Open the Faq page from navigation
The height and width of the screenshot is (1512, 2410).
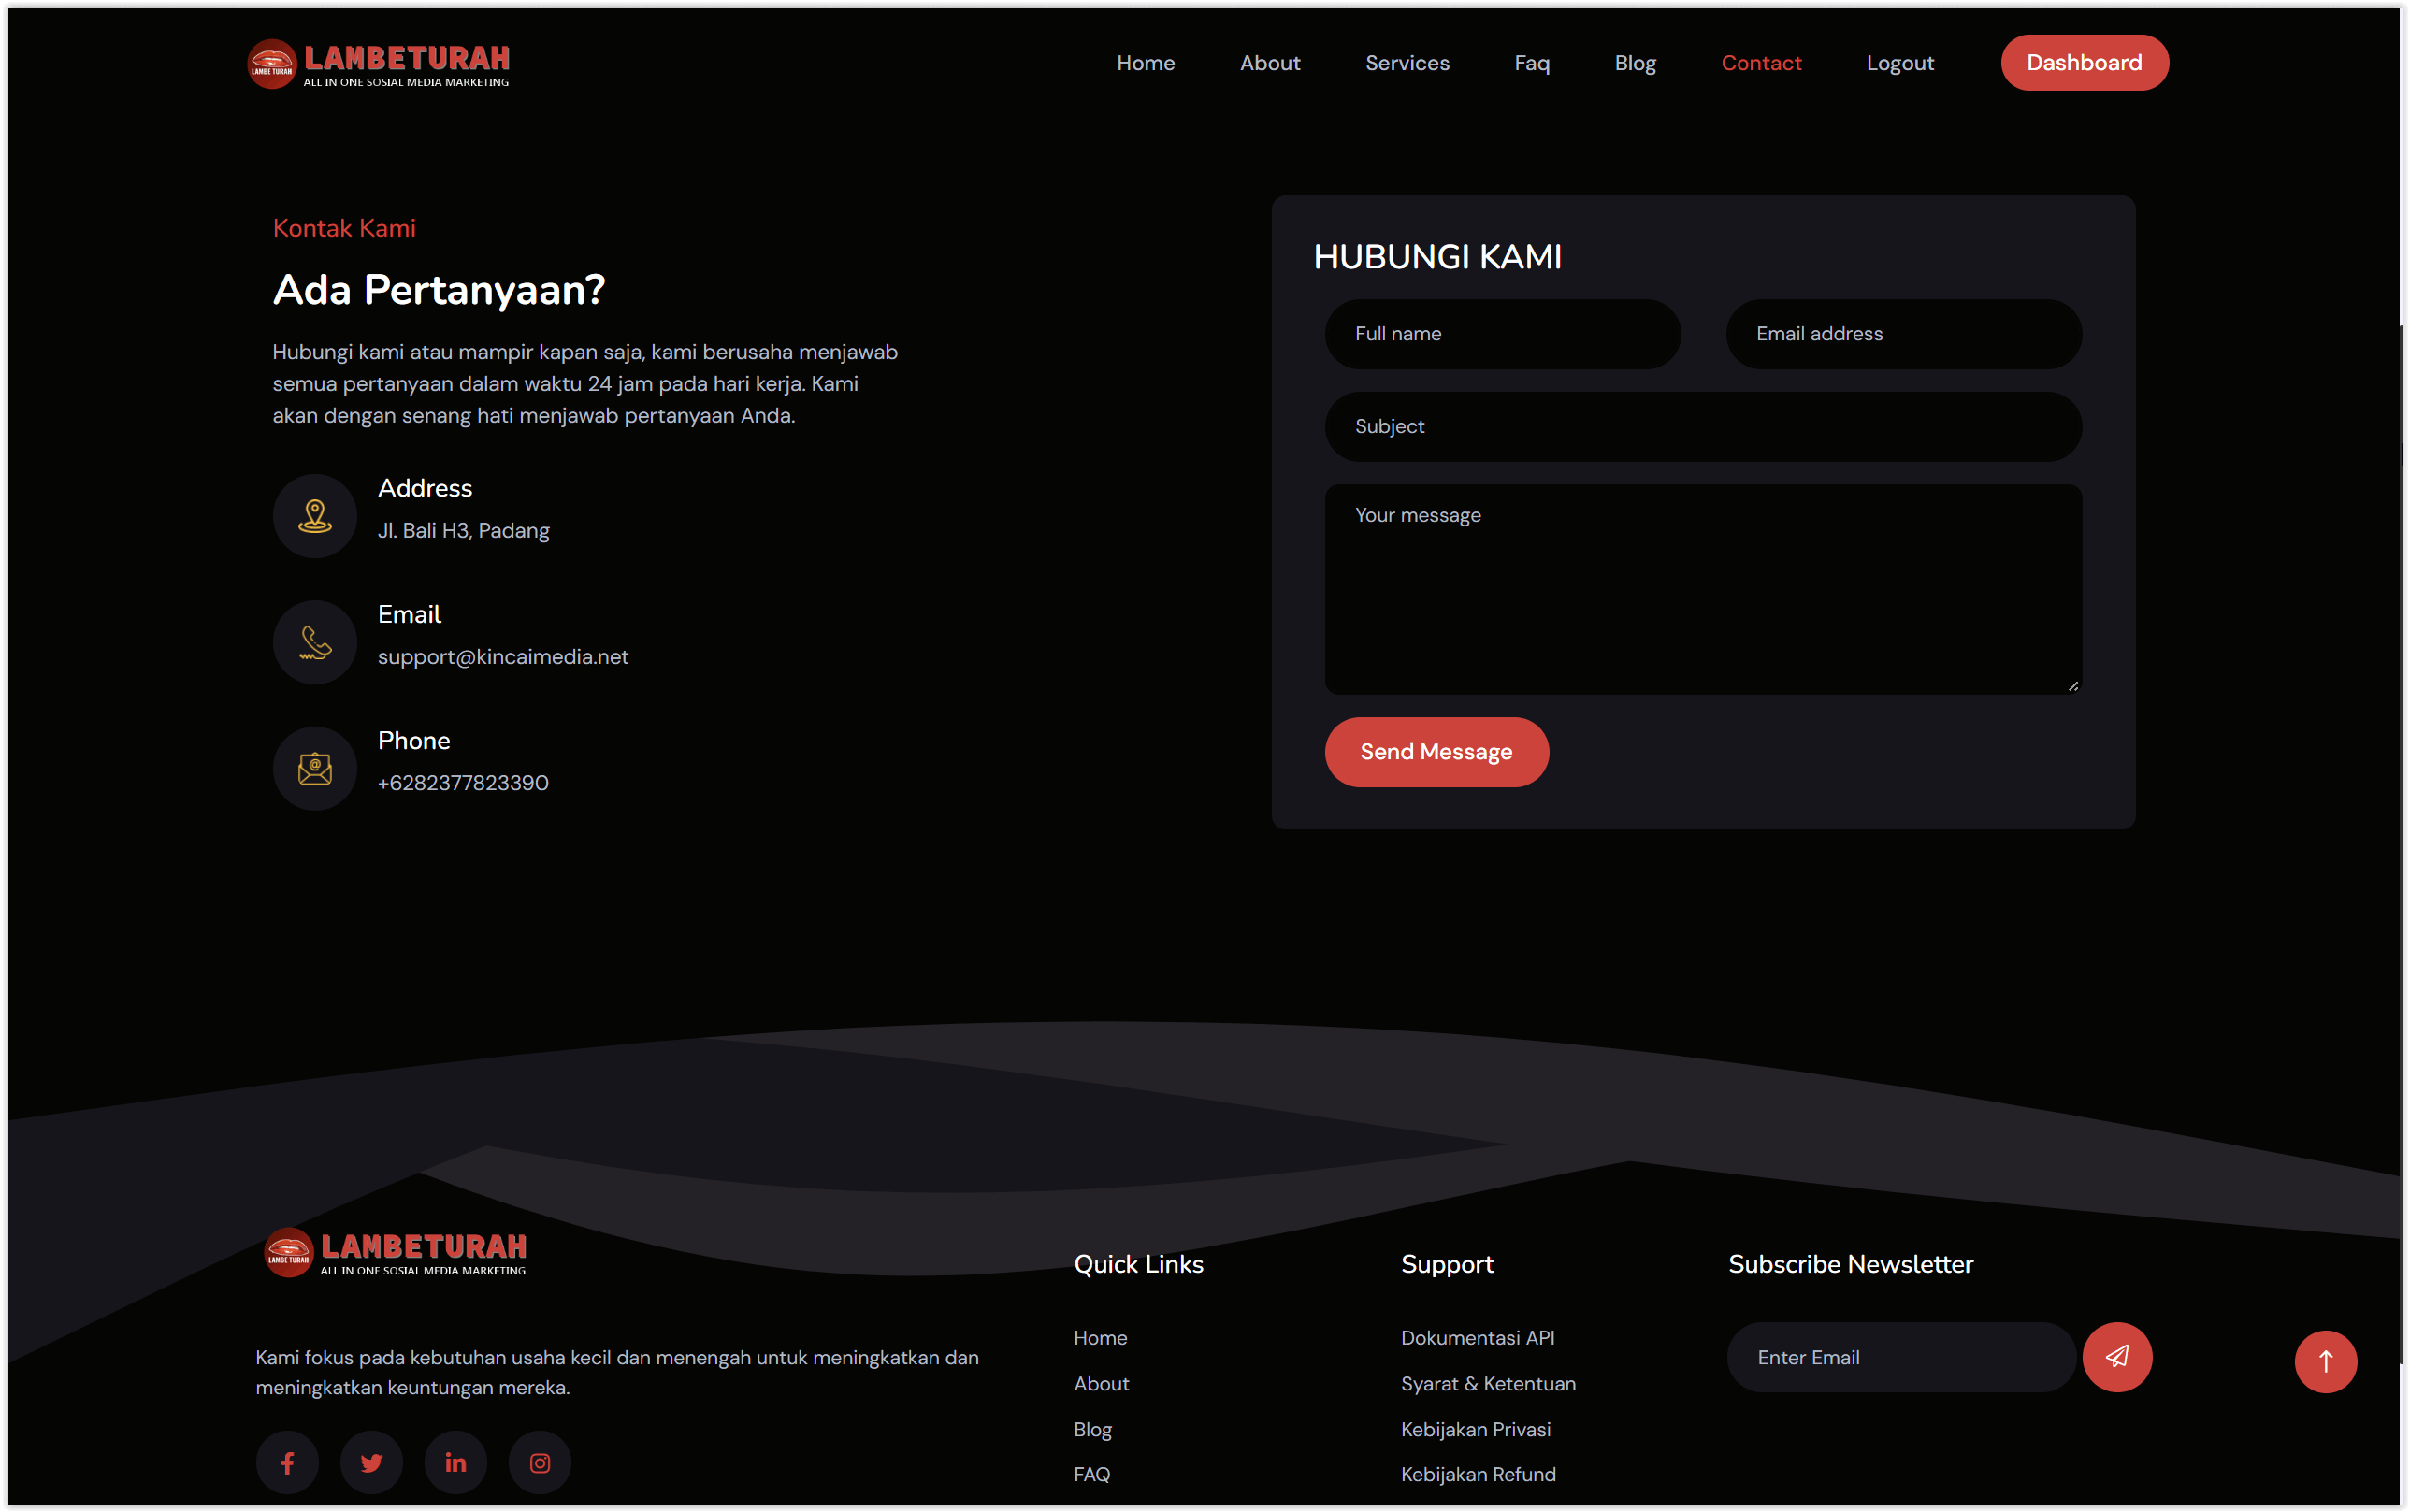(1532, 62)
